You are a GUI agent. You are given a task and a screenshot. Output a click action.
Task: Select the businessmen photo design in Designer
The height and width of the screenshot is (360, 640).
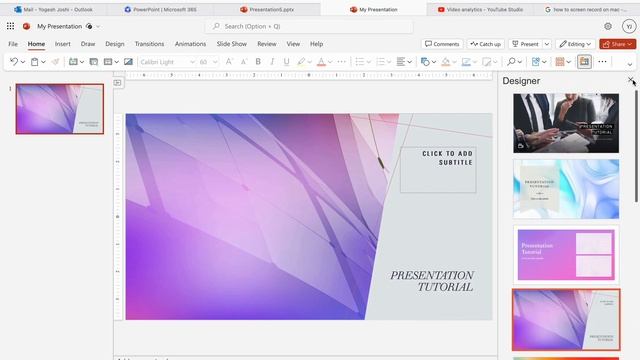[x=566, y=123]
